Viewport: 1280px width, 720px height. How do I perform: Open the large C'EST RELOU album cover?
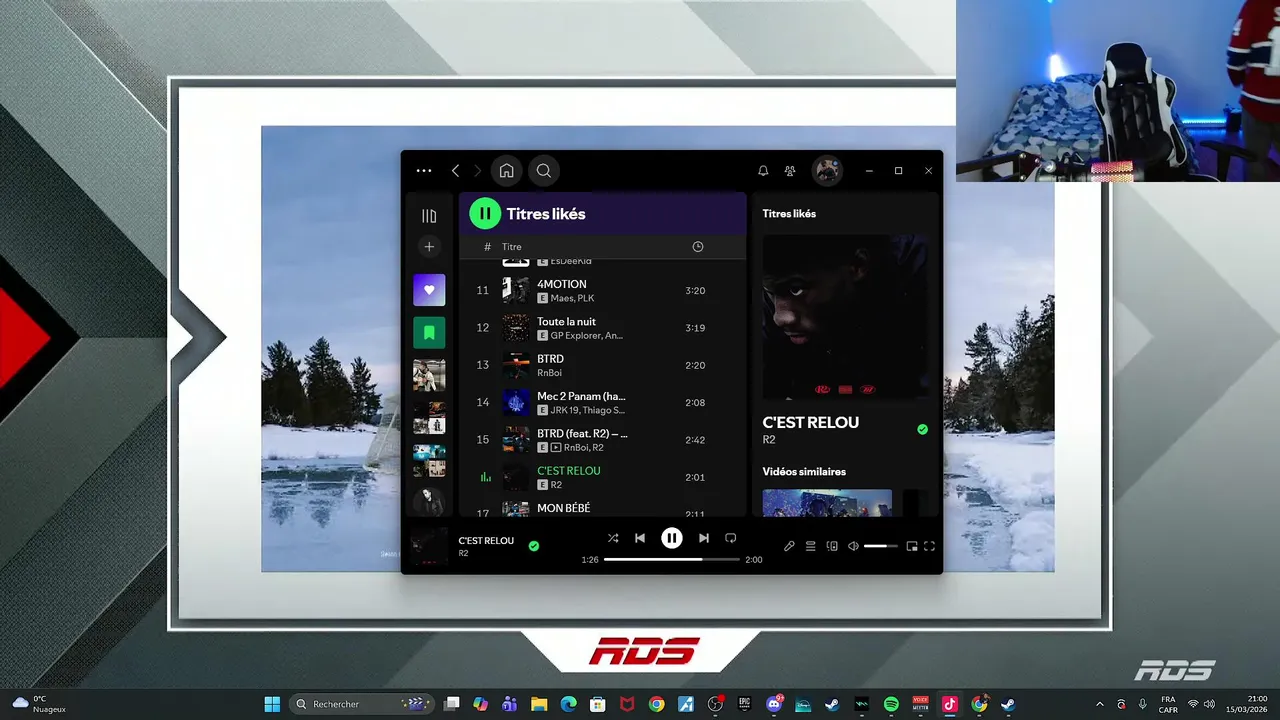[x=845, y=316]
